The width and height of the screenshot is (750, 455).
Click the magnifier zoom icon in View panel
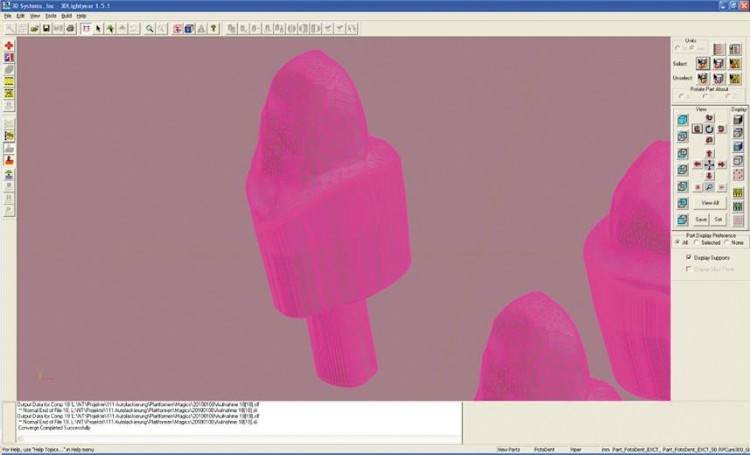(709, 187)
